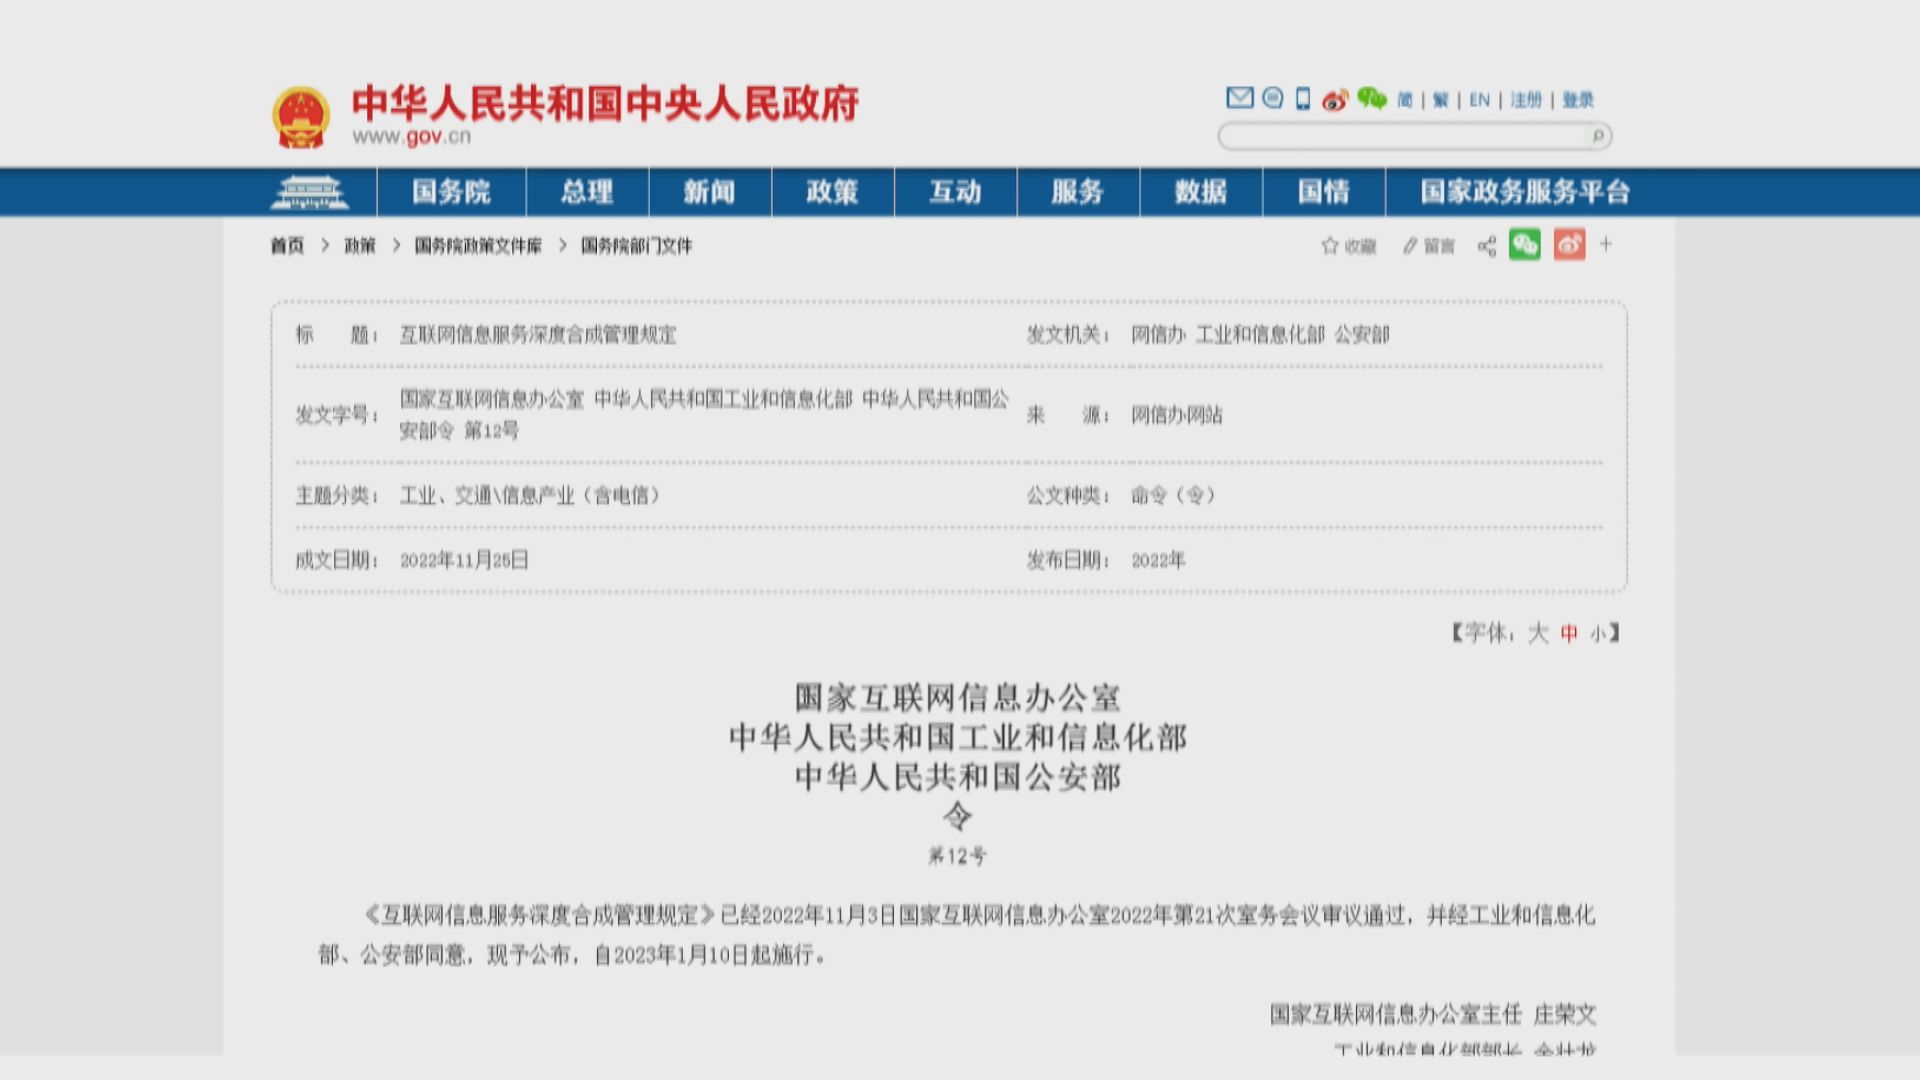Click the share network icon above the document
This screenshot has width=1920, height=1080.
(x=1486, y=245)
